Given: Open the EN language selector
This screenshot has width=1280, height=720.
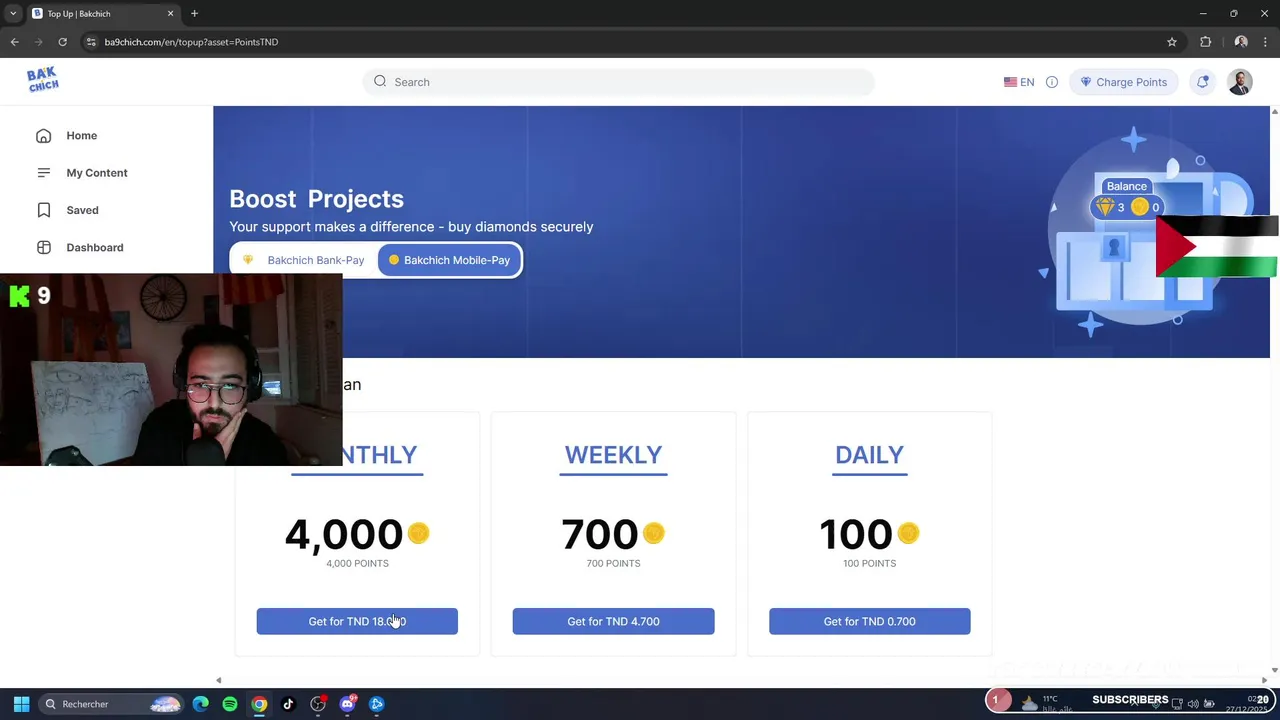Looking at the screenshot, I should pyautogui.click(x=1019, y=82).
